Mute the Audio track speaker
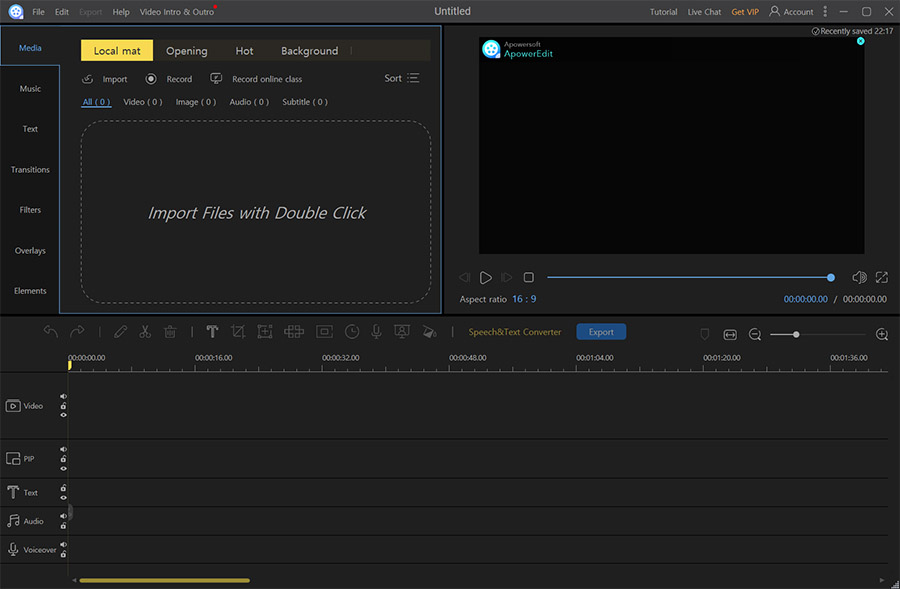The height and width of the screenshot is (589, 900). click(63, 516)
